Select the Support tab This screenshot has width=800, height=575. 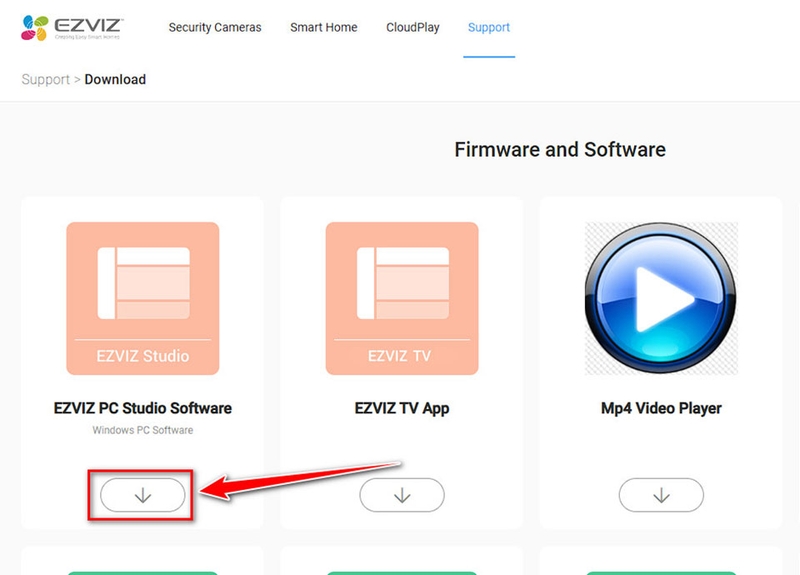pos(489,28)
